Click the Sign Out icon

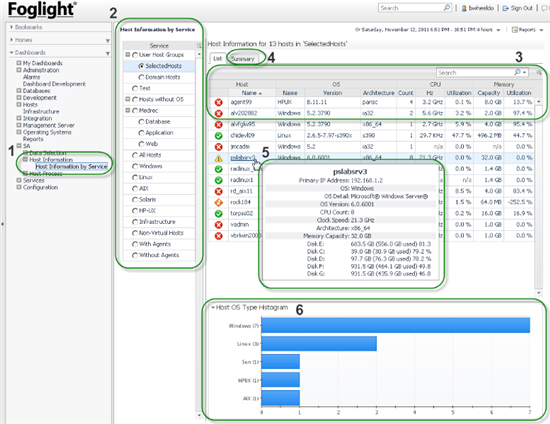(x=505, y=8)
